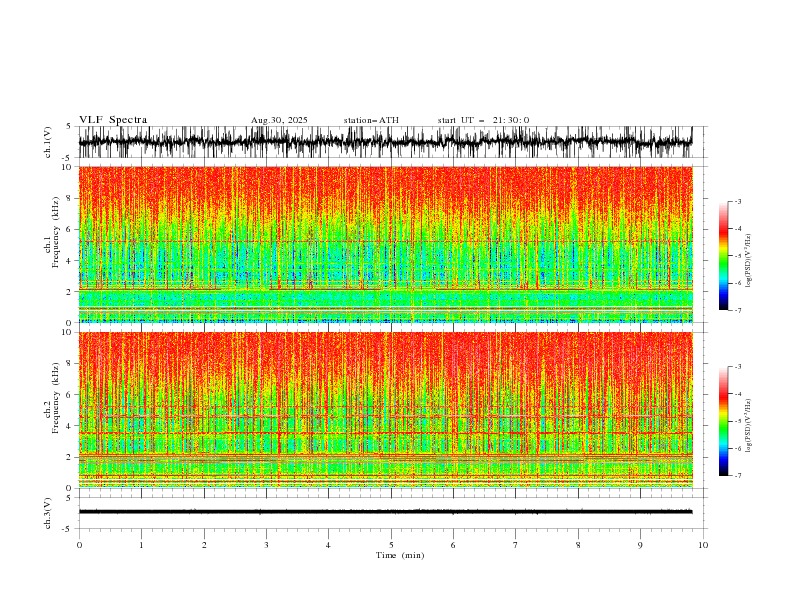The height and width of the screenshot is (612, 792).
Task: Click the ch.2 "Frequency (kHz)" axis label
Action: pyautogui.click(x=56, y=398)
